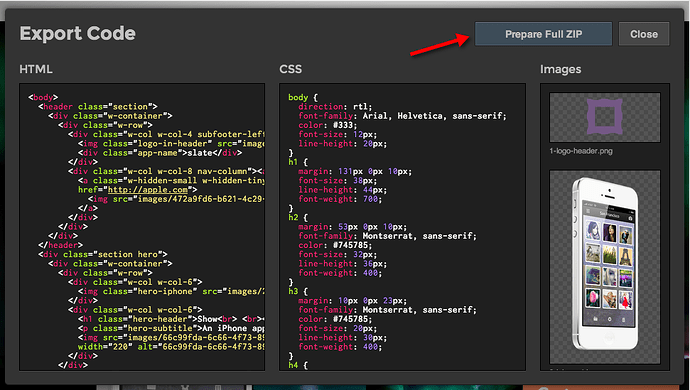Click the header class="section" line
Viewport: 690px width, 390px height.
tap(98, 107)
